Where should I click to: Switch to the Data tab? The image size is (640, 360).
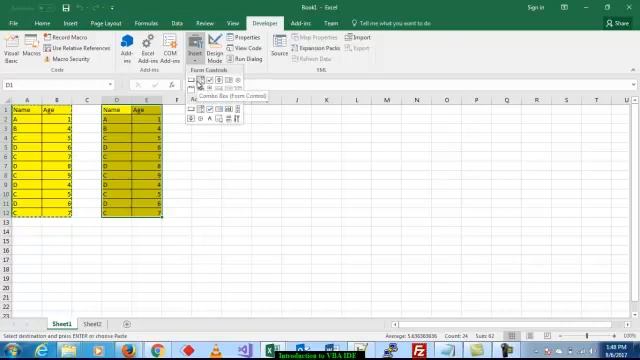(x=177, y=23)
